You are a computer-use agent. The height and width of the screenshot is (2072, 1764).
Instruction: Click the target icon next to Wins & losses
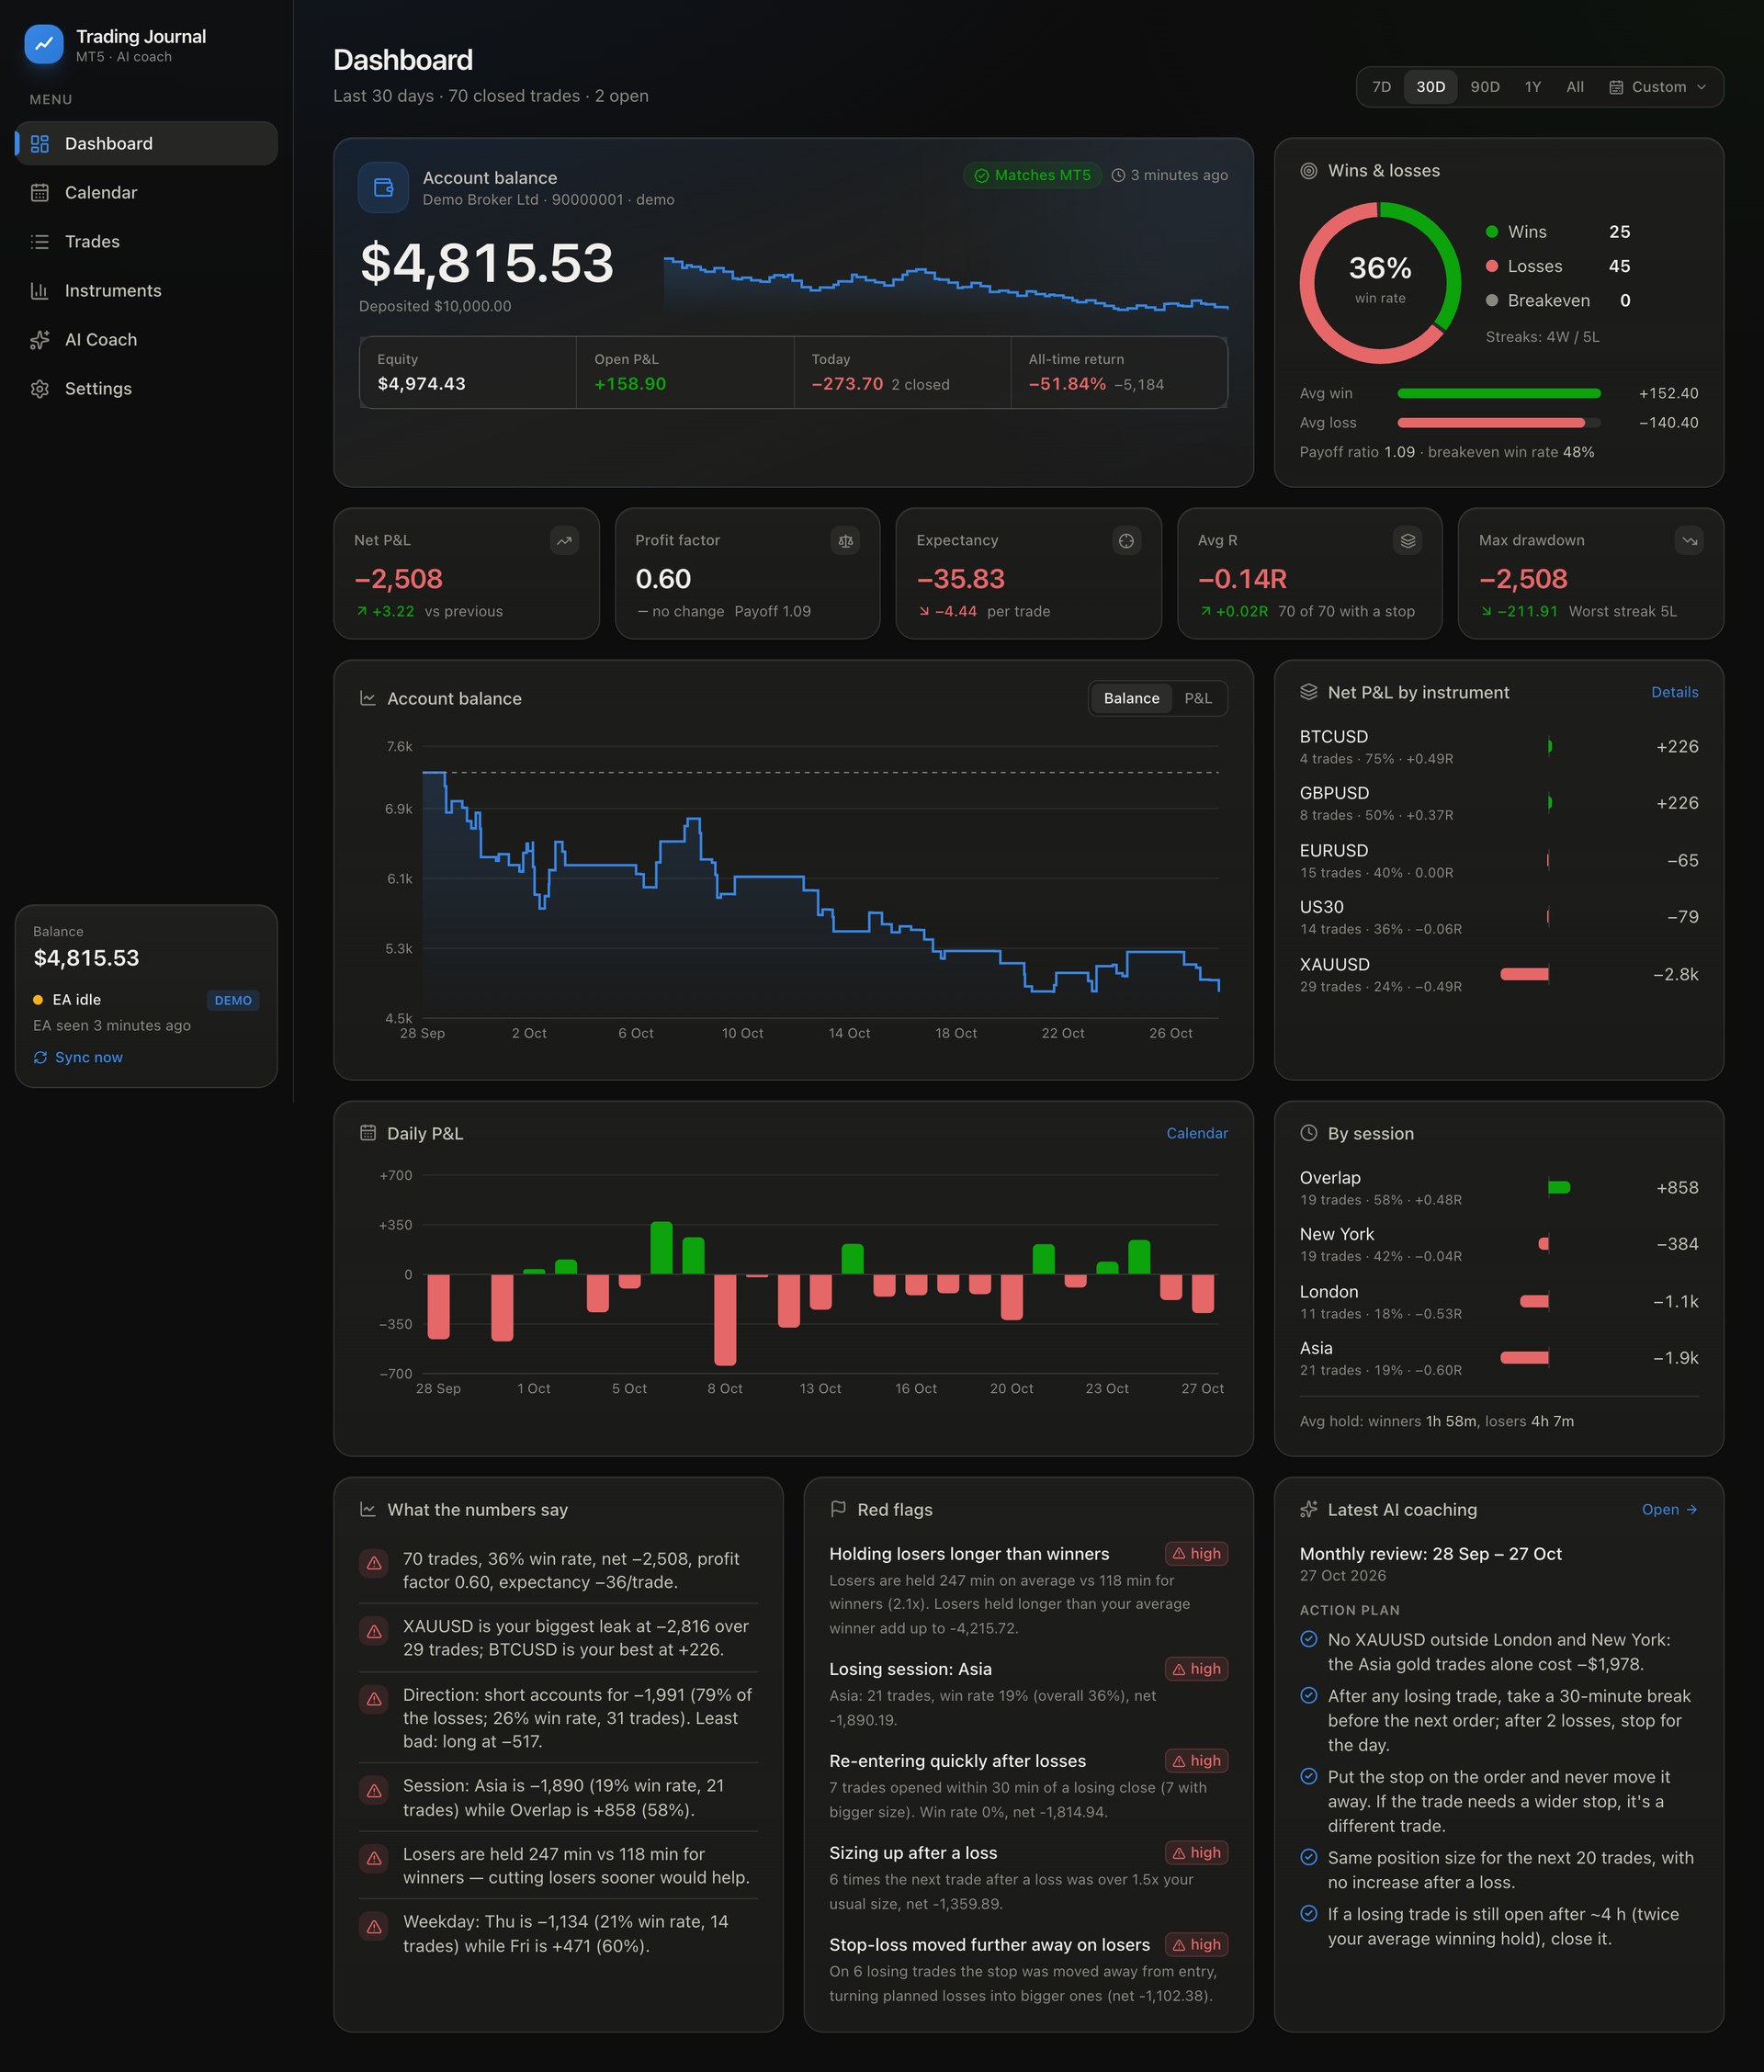click(x=1308, y=171)
